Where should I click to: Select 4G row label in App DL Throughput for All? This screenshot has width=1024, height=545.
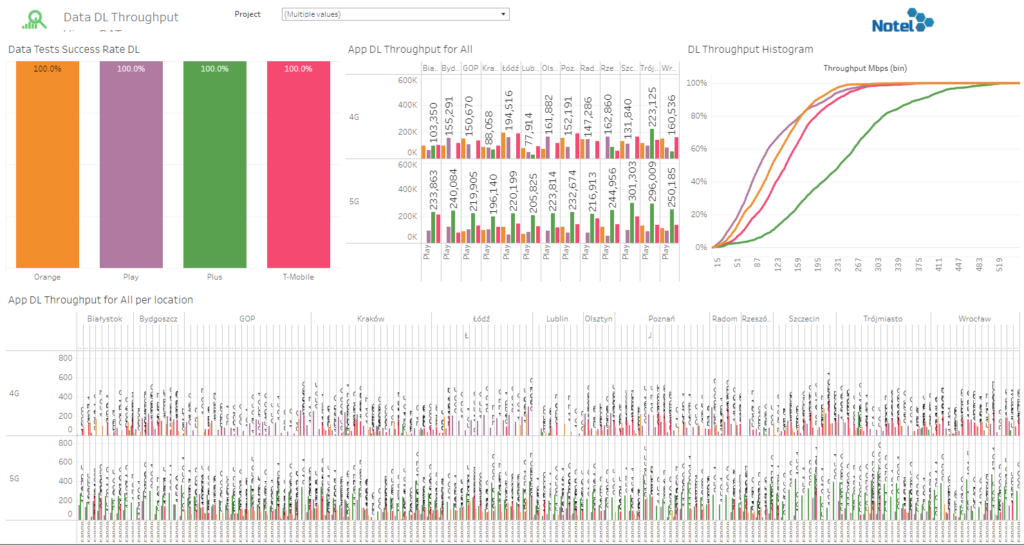(354, 116)
